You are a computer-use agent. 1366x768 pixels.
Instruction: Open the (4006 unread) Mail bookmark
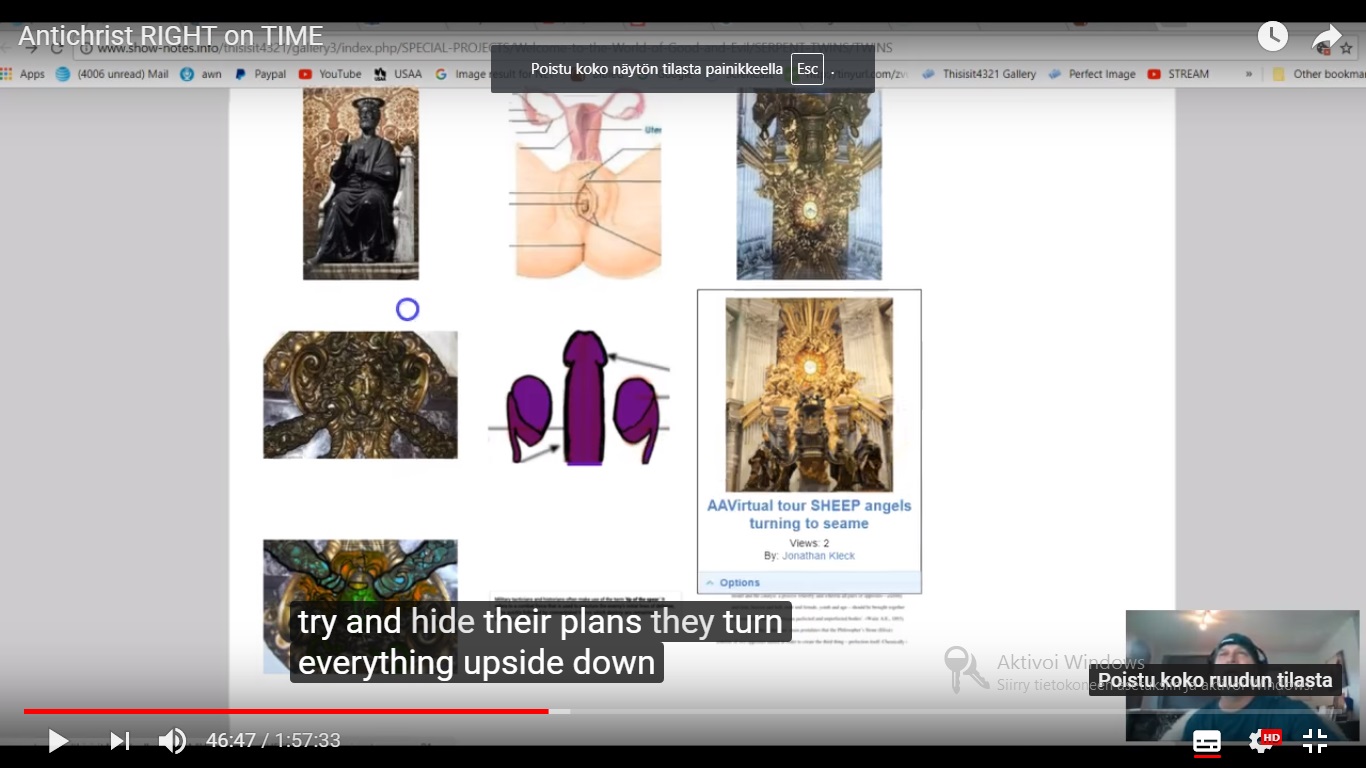coord(112,74)
